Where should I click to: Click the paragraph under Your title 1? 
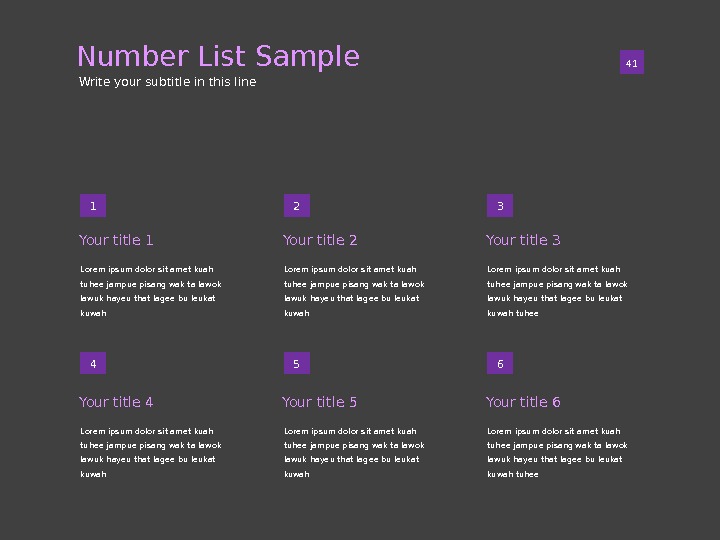point(150,291)
